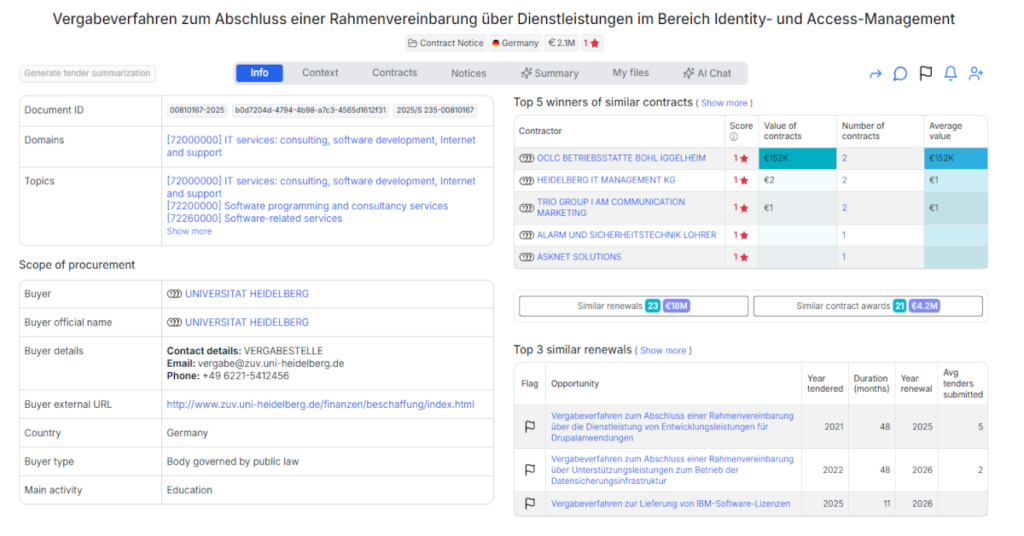
Task: Click number of contracts for HEIDELBERG IT MANAGEMENT
Action: coord(844,180)
